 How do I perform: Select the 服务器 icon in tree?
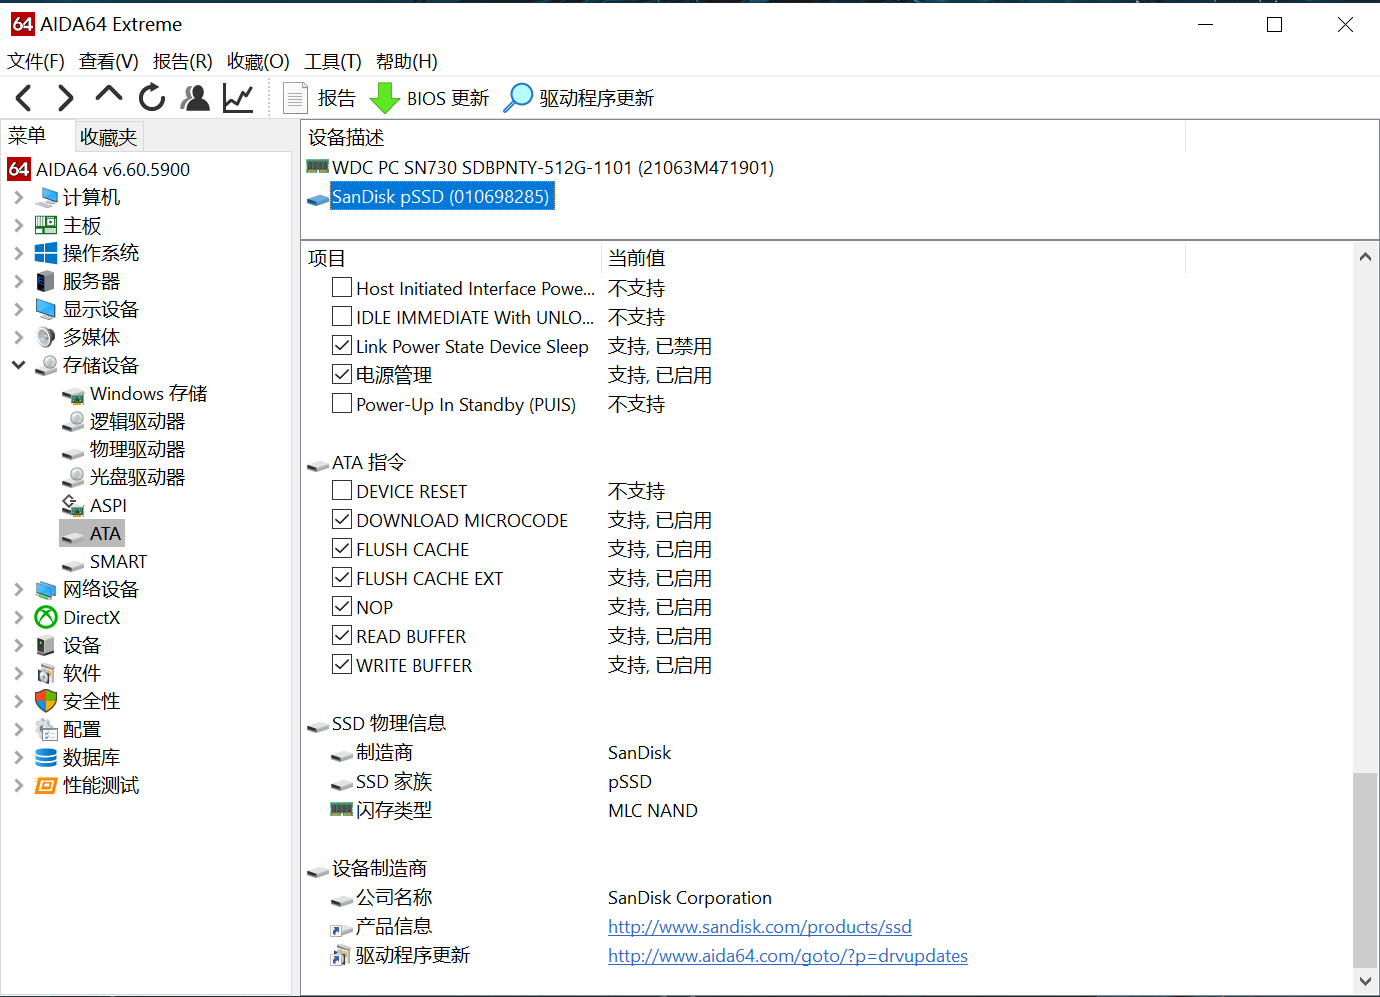pos(46,281)
